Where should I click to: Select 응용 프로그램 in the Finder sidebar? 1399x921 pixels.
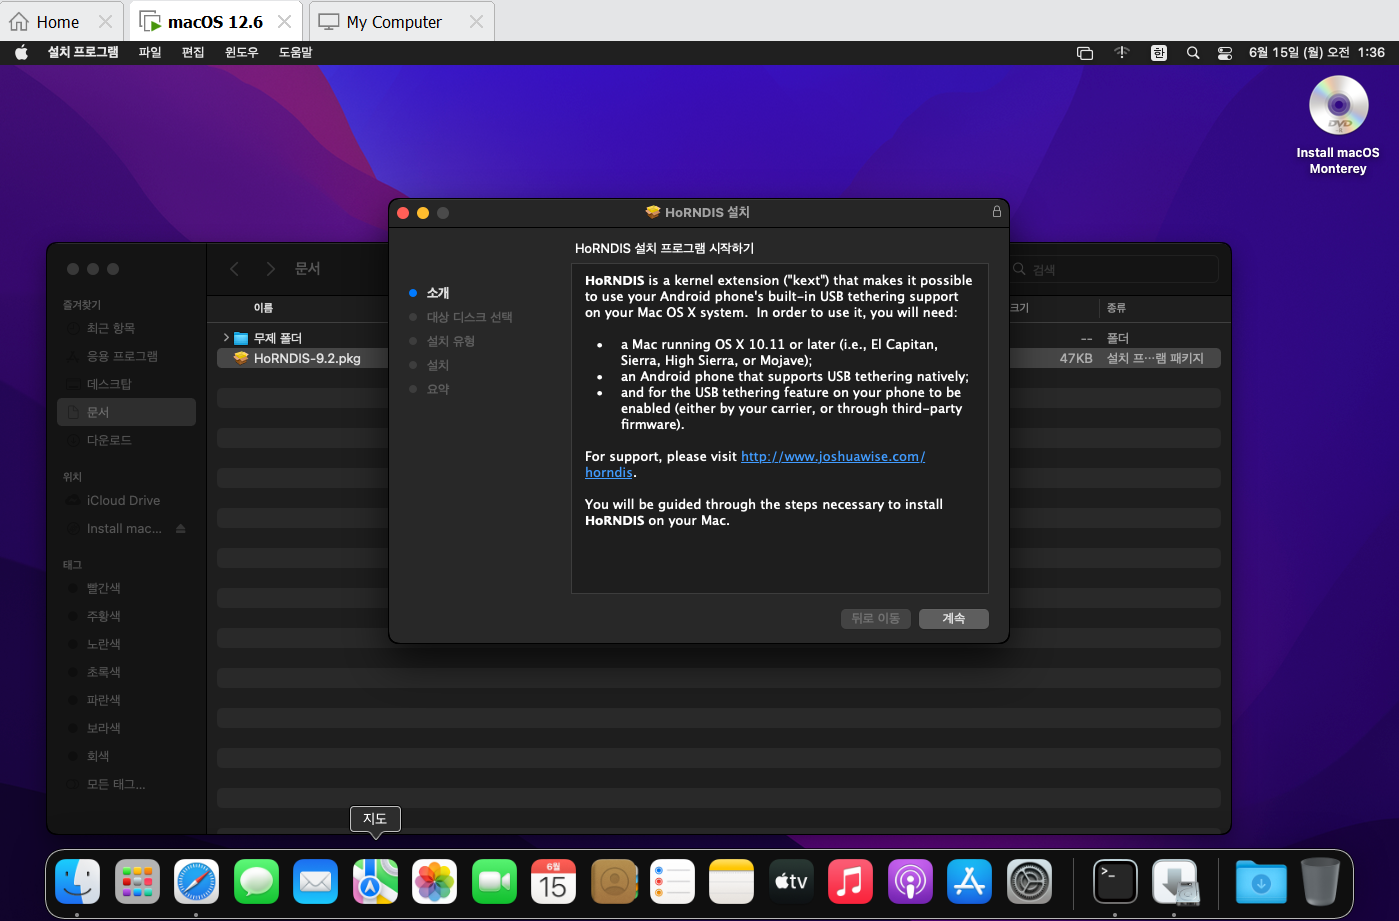pos(127,356)
